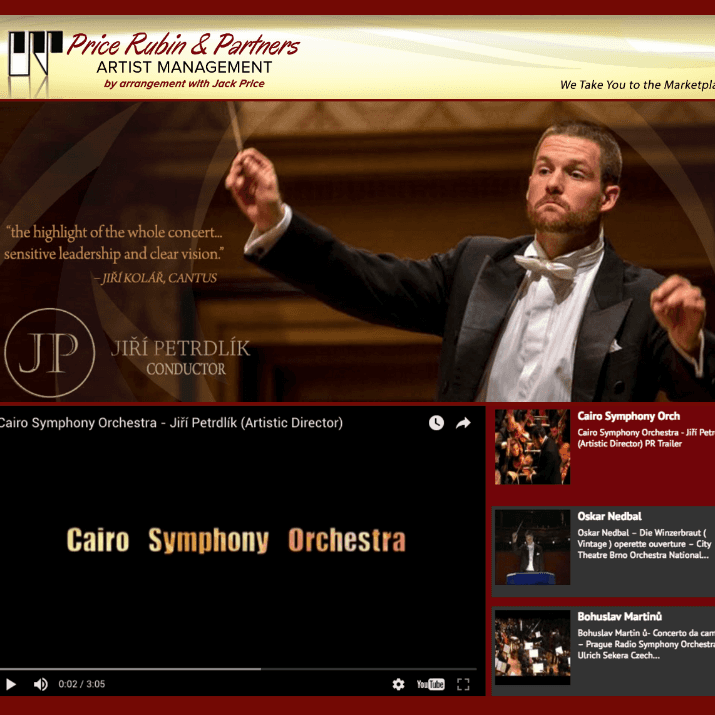Mute the video player volume
Image resolution: width=715 pixels, height=715 pixels.
pyautogui.click(x=41, y=684)
